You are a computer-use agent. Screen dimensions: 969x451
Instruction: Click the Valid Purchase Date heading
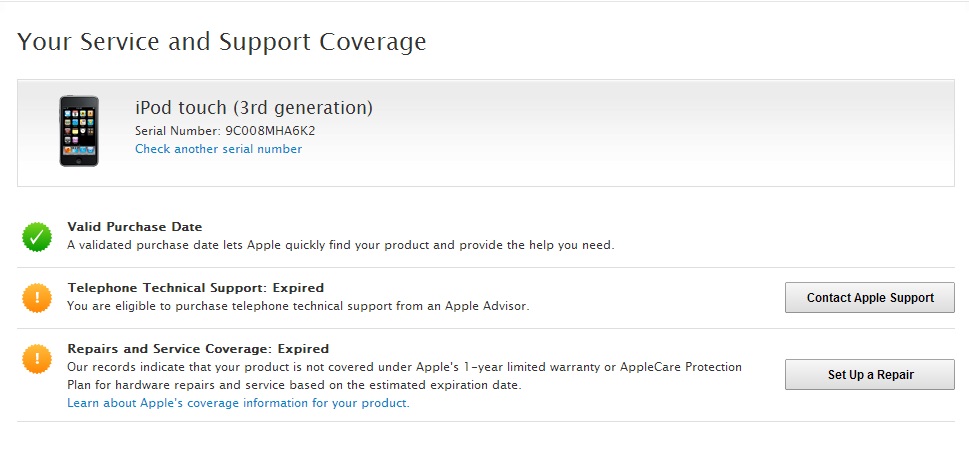click(135, 227)
